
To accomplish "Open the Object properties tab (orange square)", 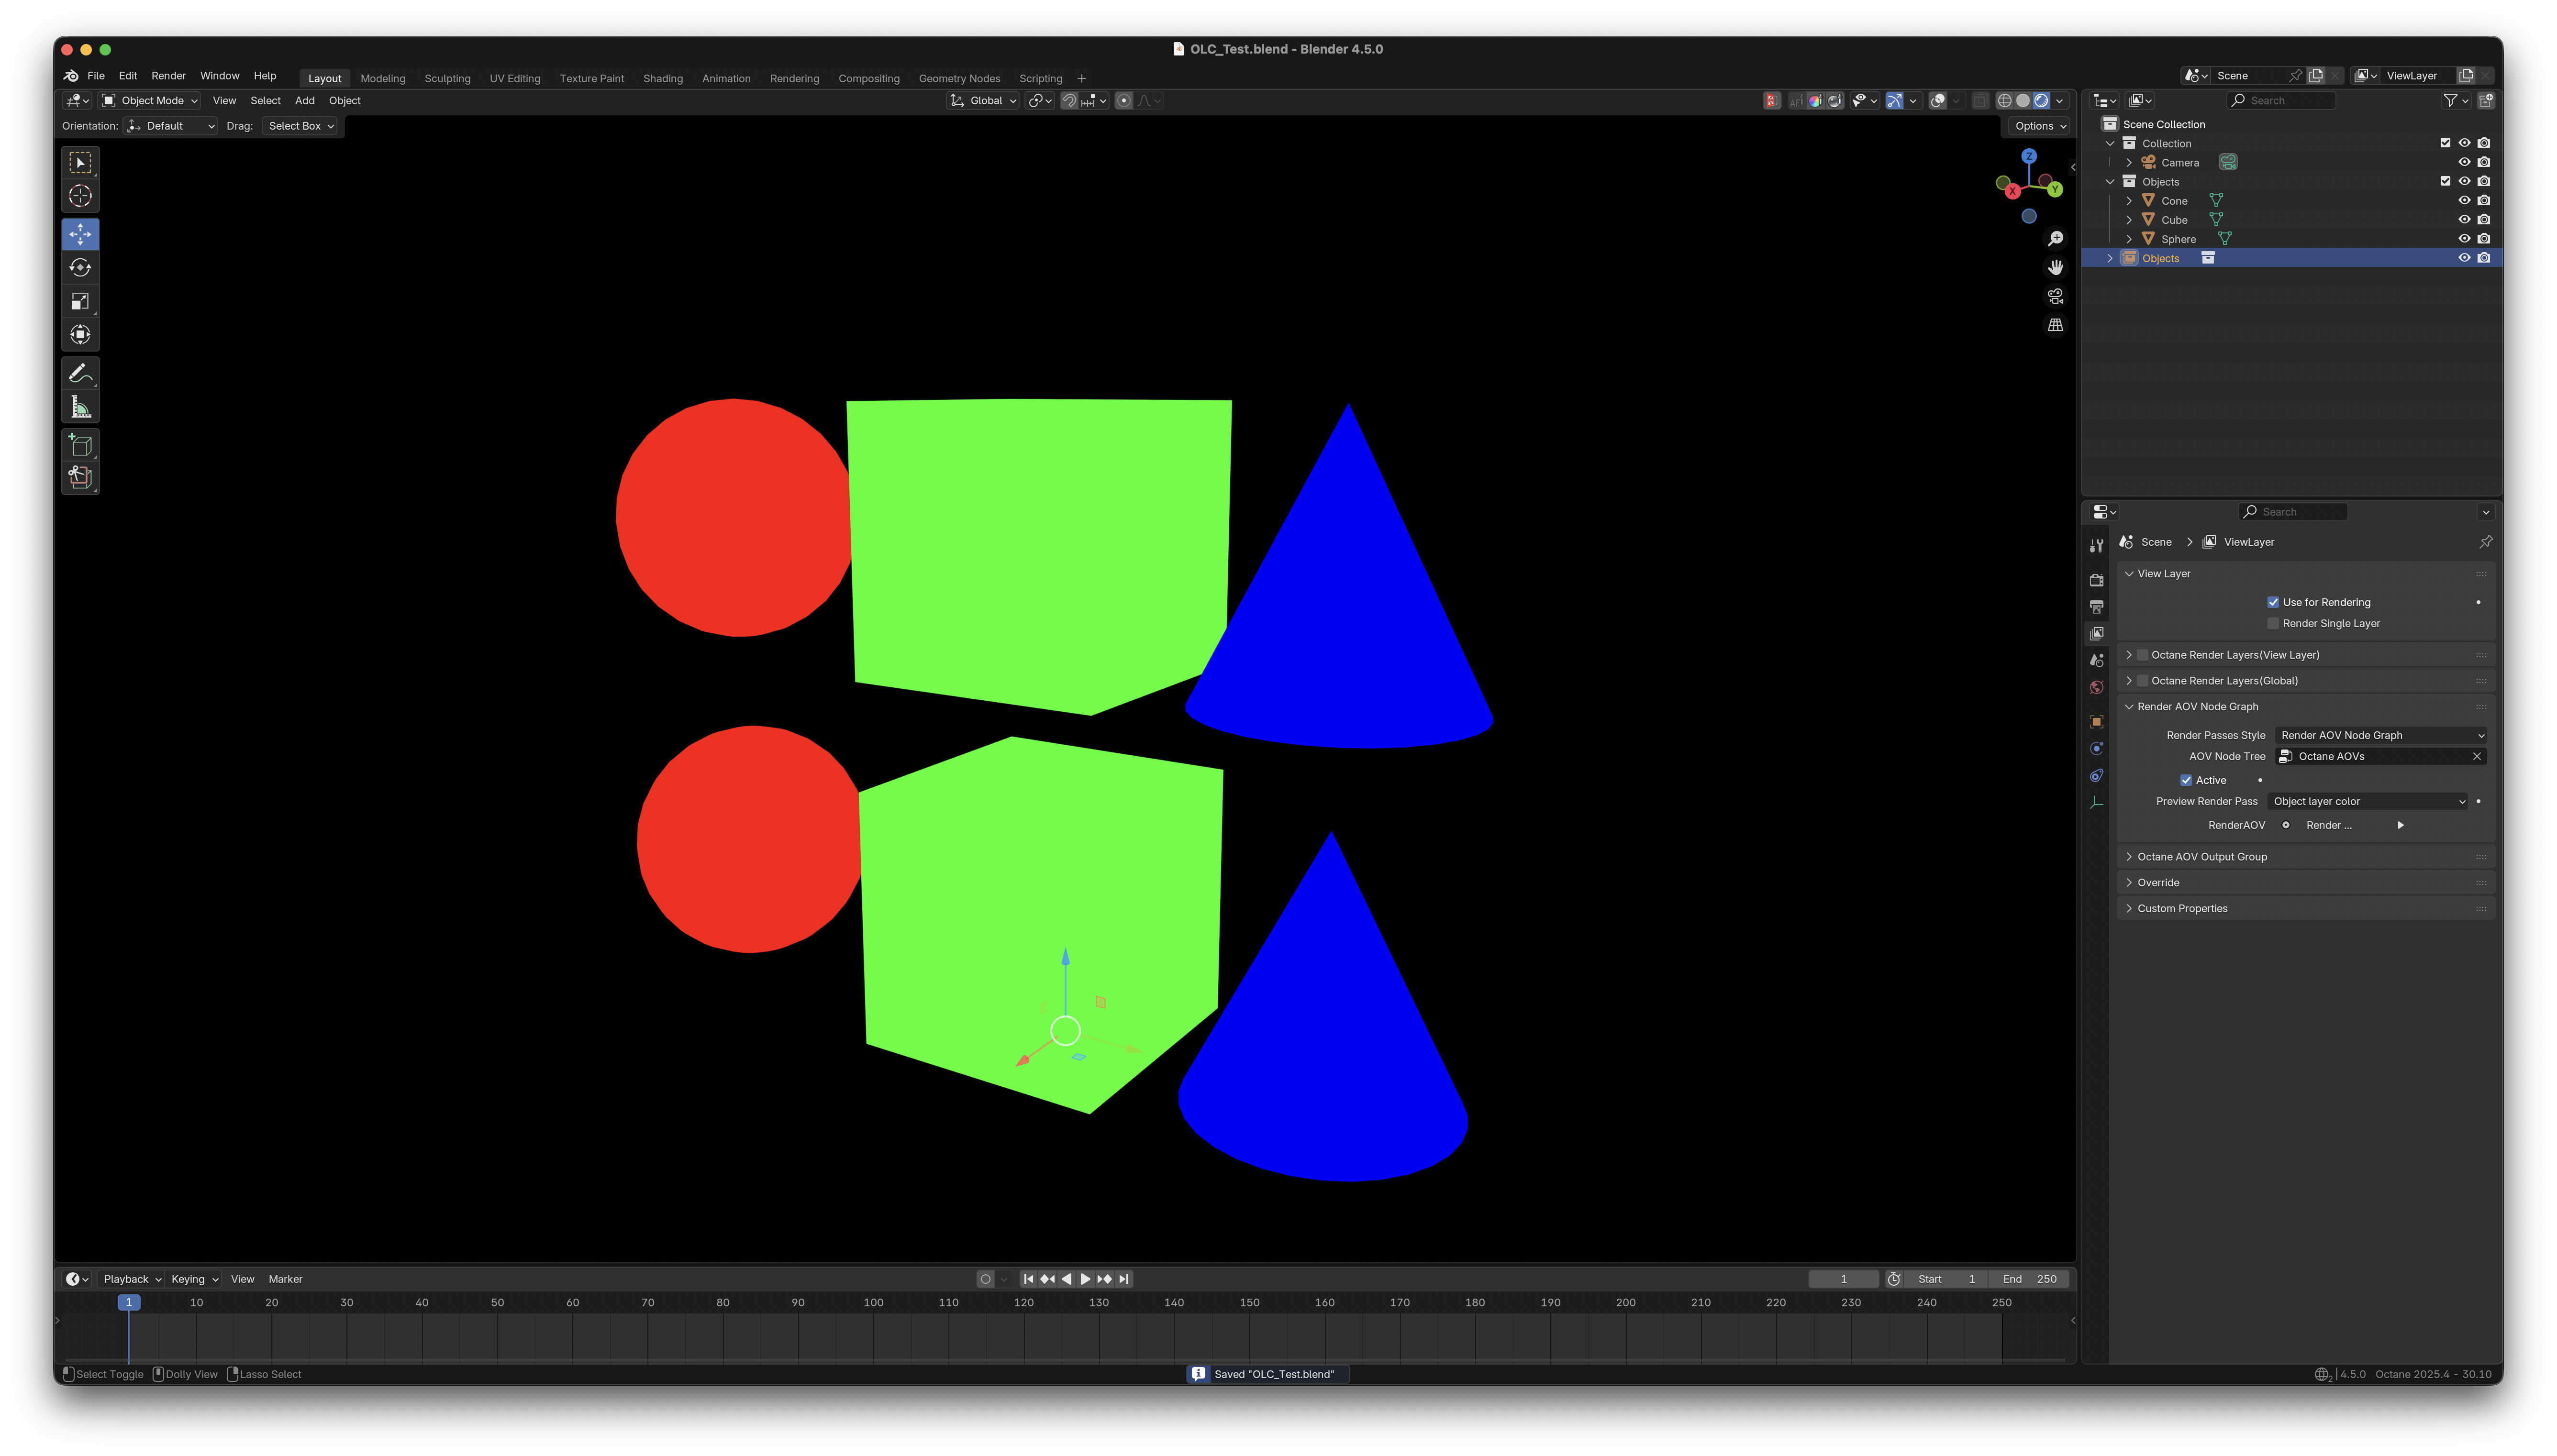I will 2096,722.
